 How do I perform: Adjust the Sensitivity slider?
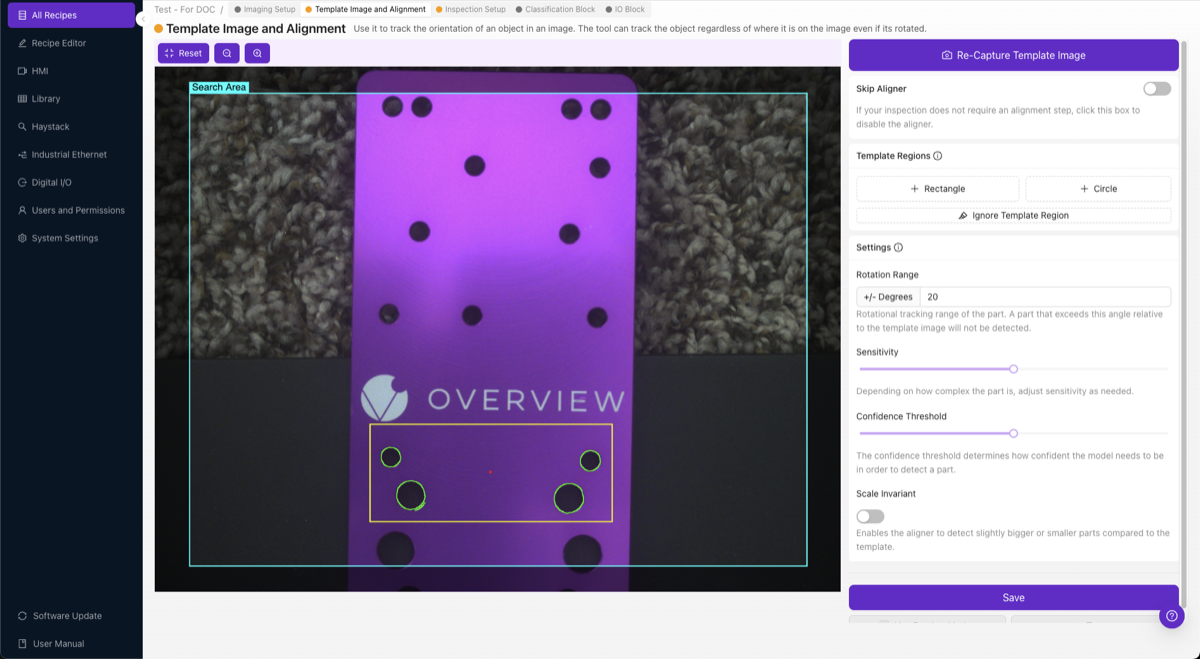coord(1012,369)
